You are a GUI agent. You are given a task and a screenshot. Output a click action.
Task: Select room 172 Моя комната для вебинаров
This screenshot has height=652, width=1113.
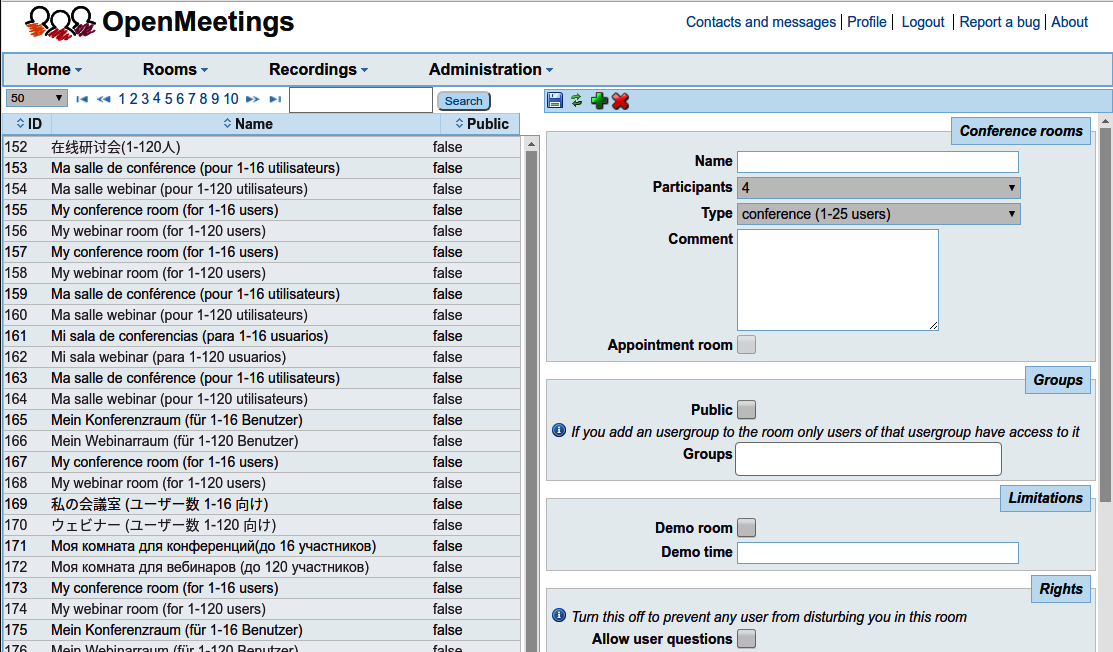(x=261, y=567)
